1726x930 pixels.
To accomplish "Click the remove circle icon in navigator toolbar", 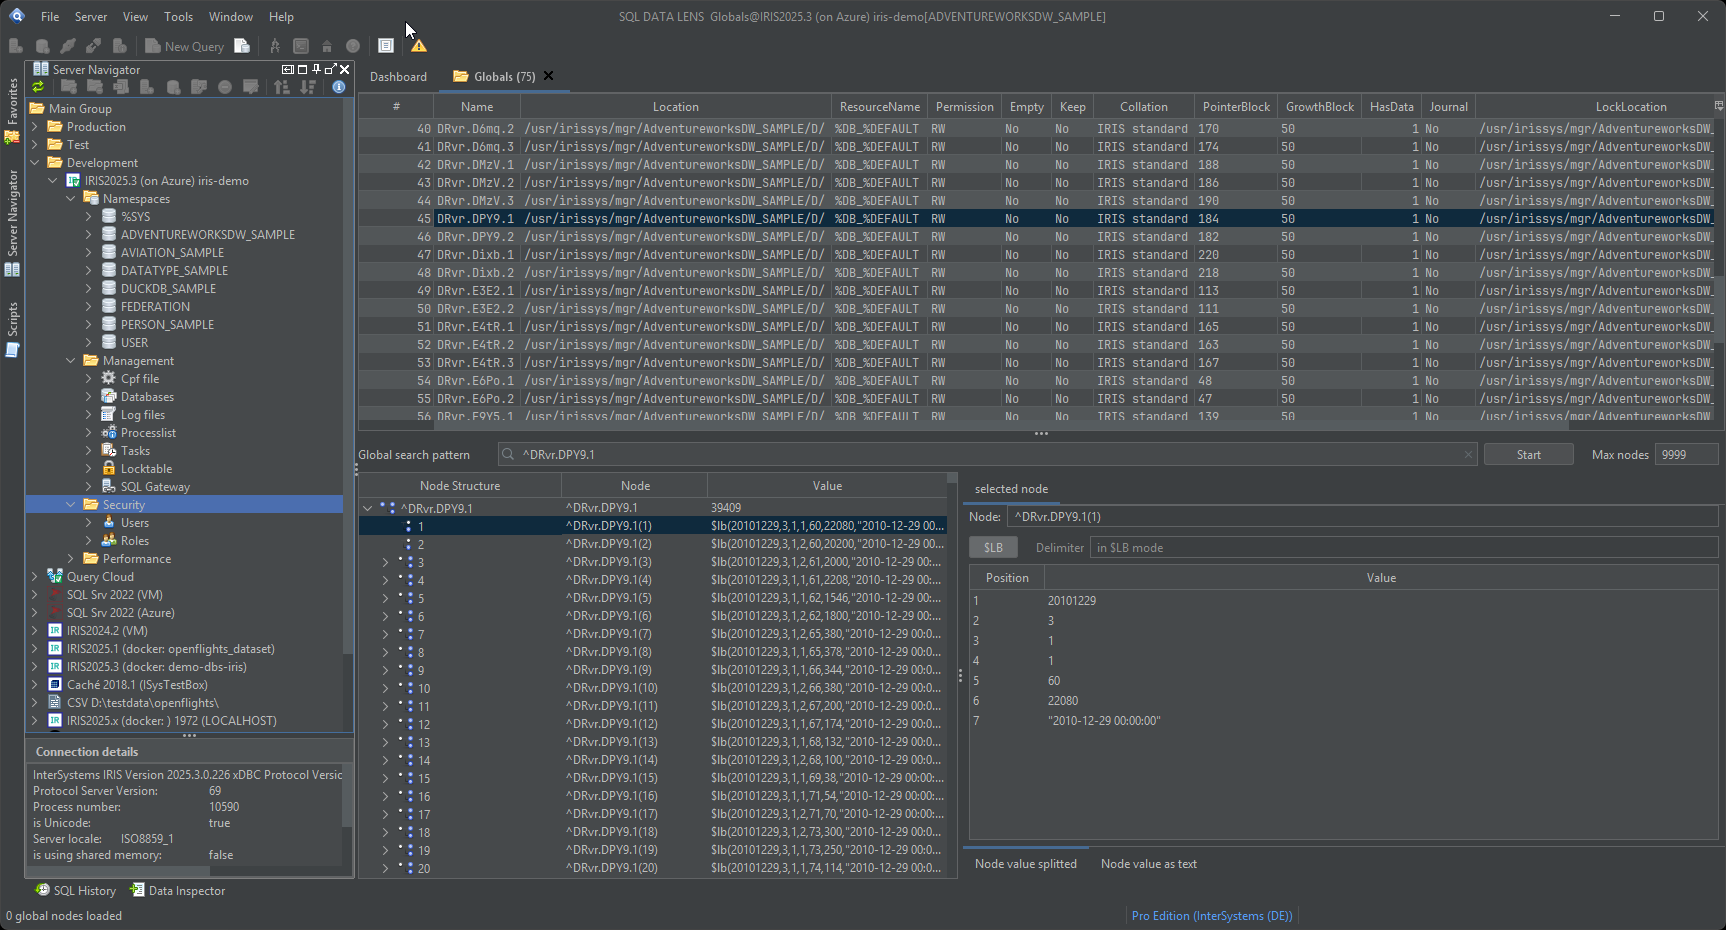I will pos(225,87).
